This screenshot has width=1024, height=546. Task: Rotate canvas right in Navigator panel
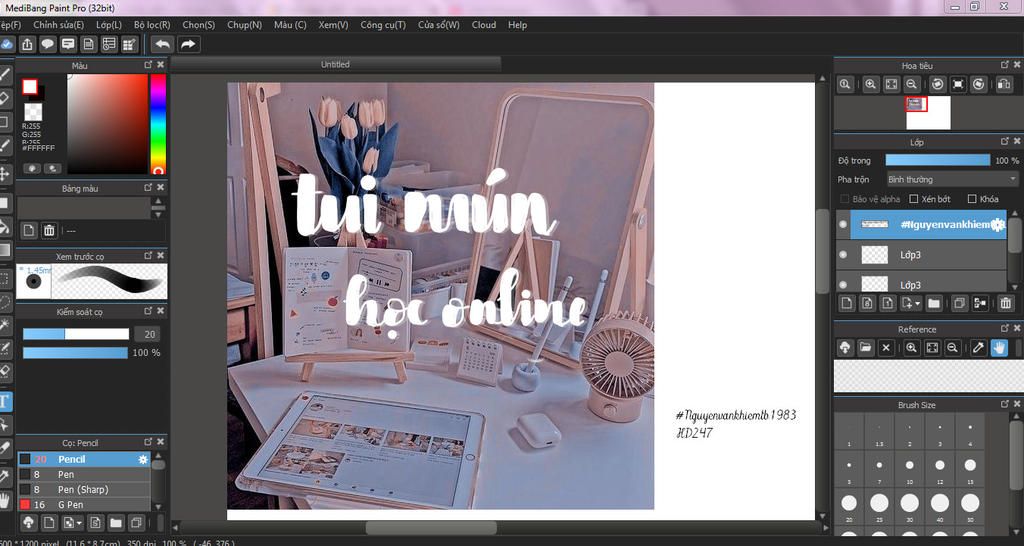978,84
